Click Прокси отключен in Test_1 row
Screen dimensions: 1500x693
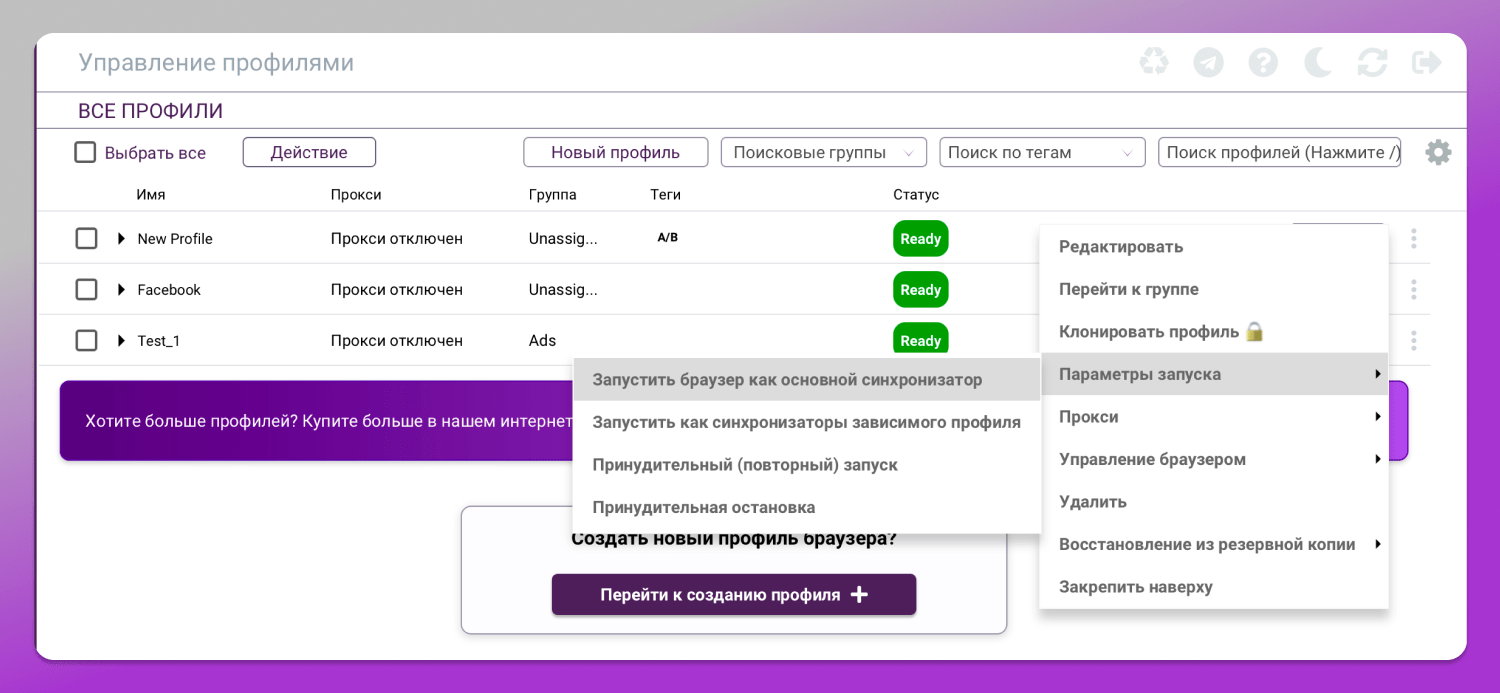click(x=397, y=340)
